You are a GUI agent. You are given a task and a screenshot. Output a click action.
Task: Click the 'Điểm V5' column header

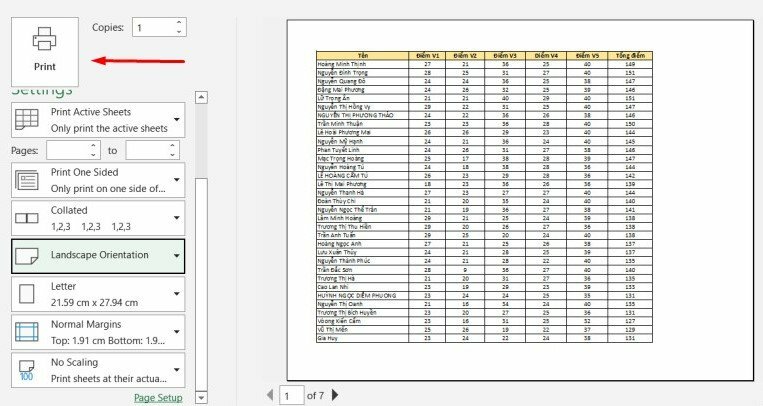tap(587, 55)
